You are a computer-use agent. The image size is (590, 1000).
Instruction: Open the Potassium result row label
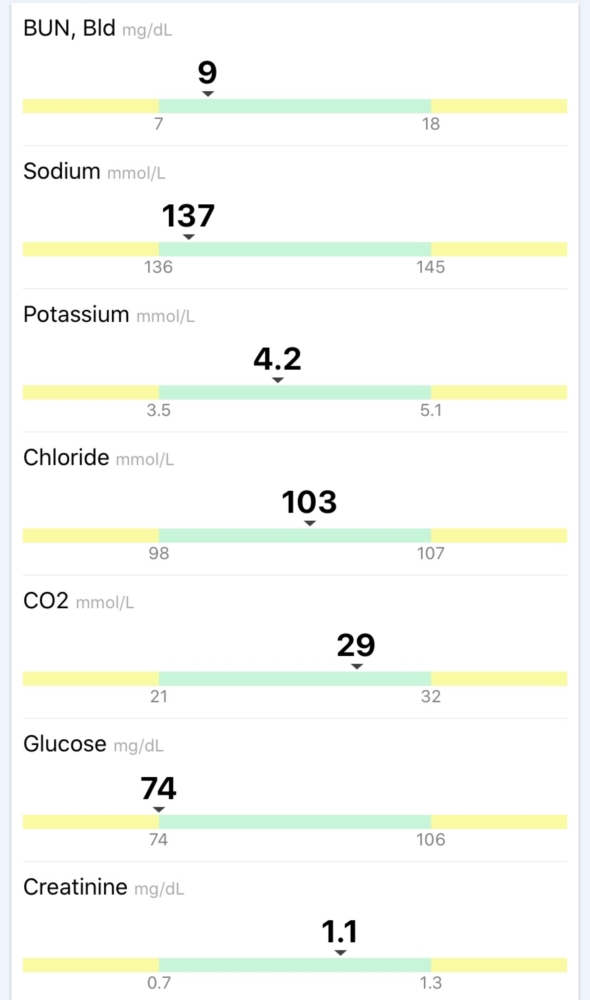pos(76,314)
